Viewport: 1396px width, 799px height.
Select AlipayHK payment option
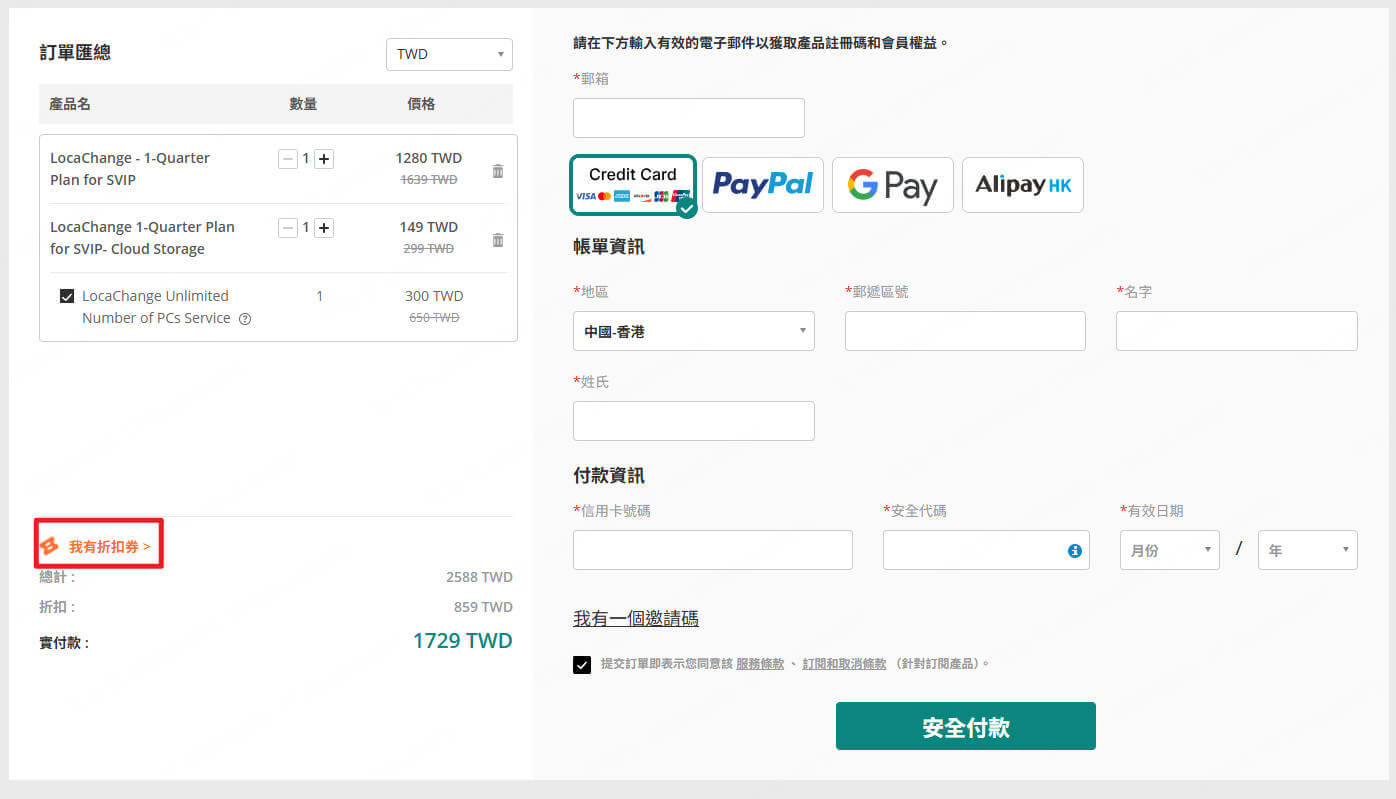[x=1023, y=185]
